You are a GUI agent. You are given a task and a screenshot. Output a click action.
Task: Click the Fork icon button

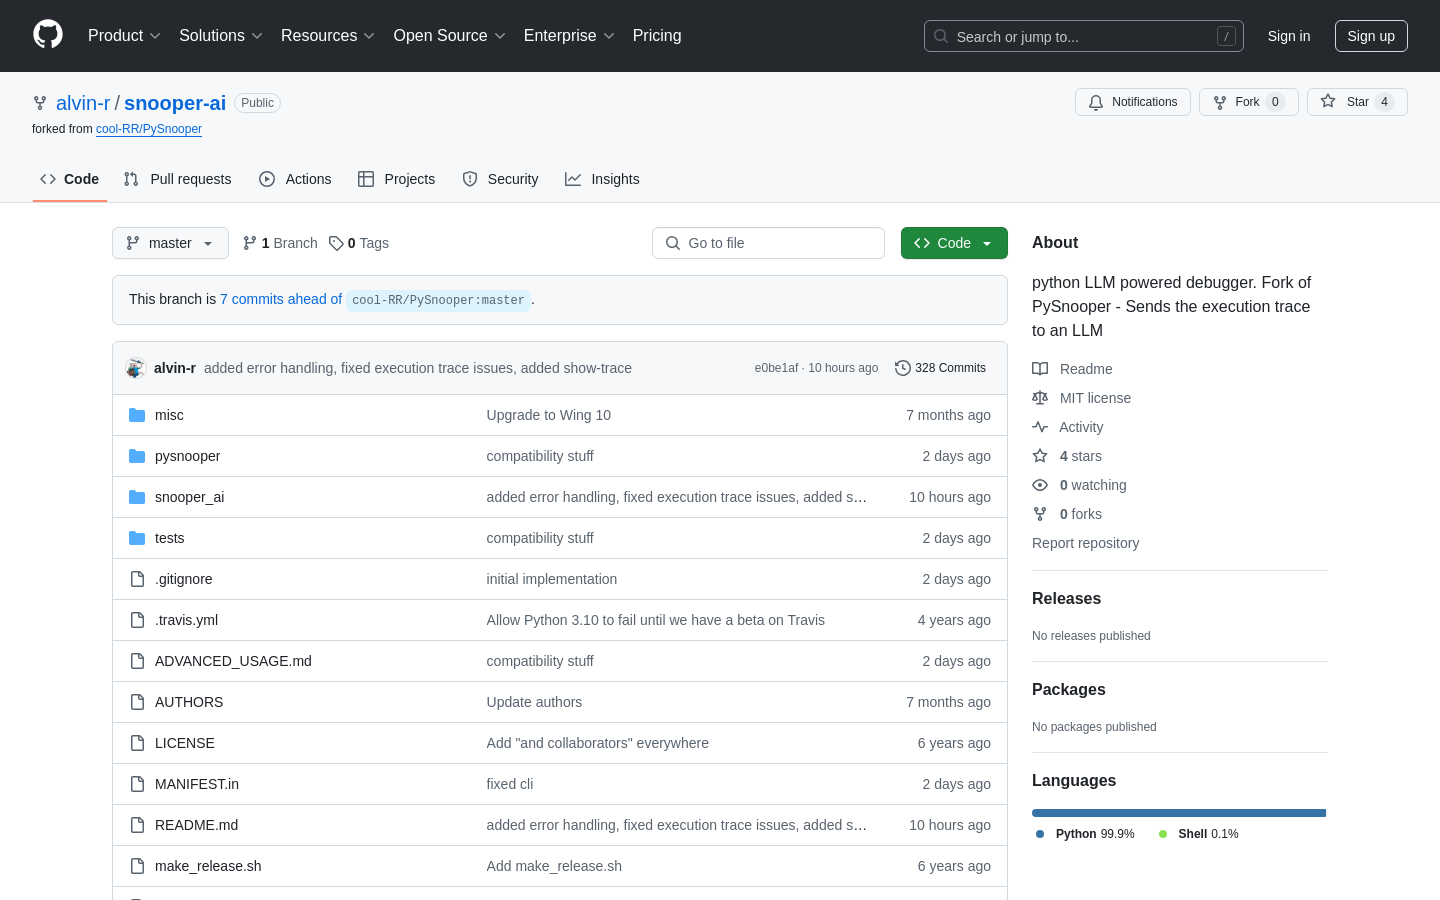1220,102
